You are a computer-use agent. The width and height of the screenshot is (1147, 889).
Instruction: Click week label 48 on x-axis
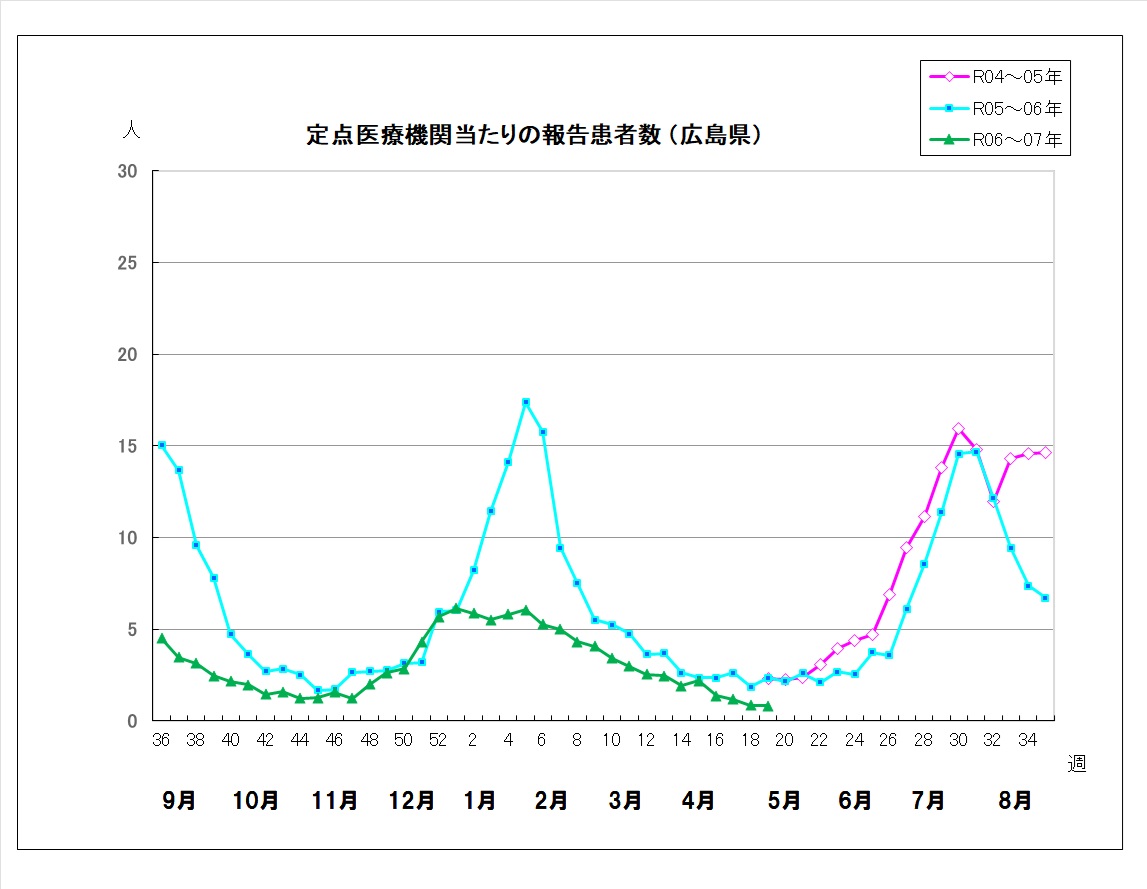pyautogui.click(x=369, y=740)
